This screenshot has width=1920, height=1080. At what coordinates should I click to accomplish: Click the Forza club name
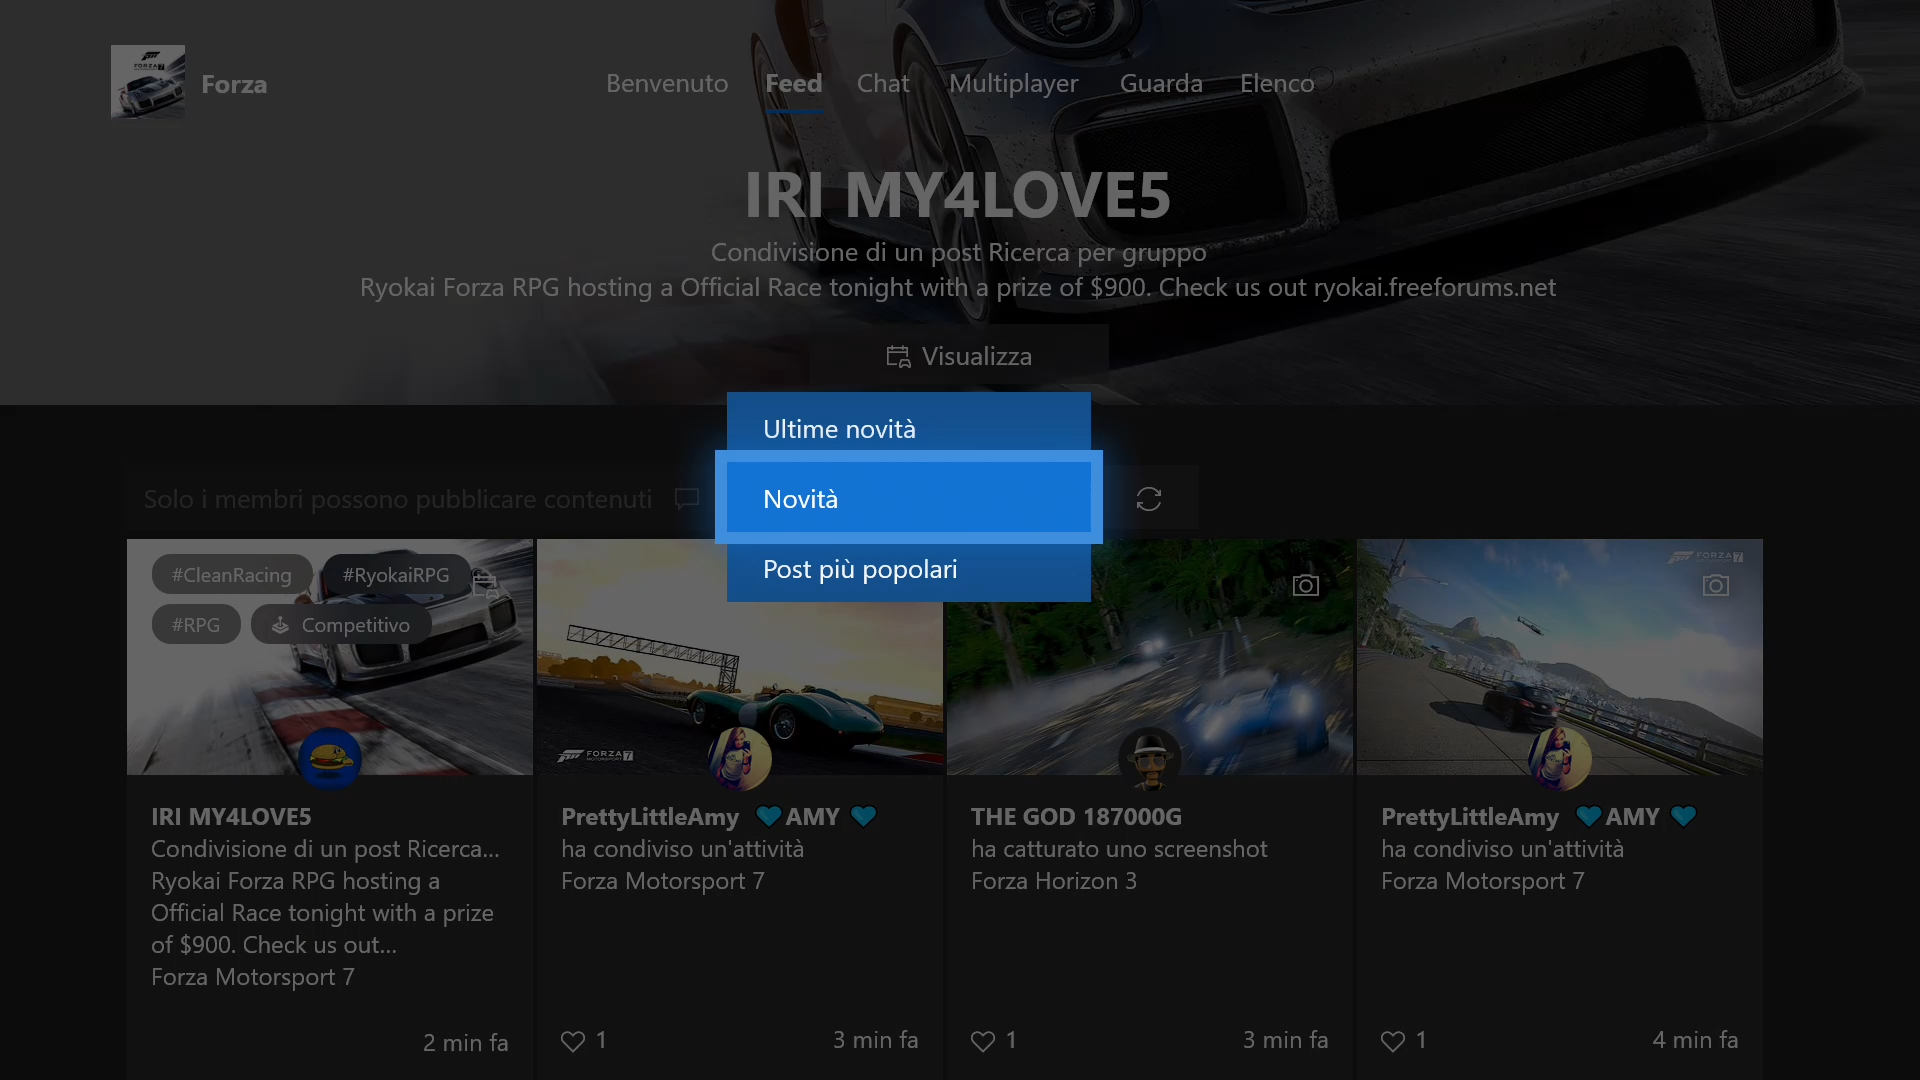234,84
